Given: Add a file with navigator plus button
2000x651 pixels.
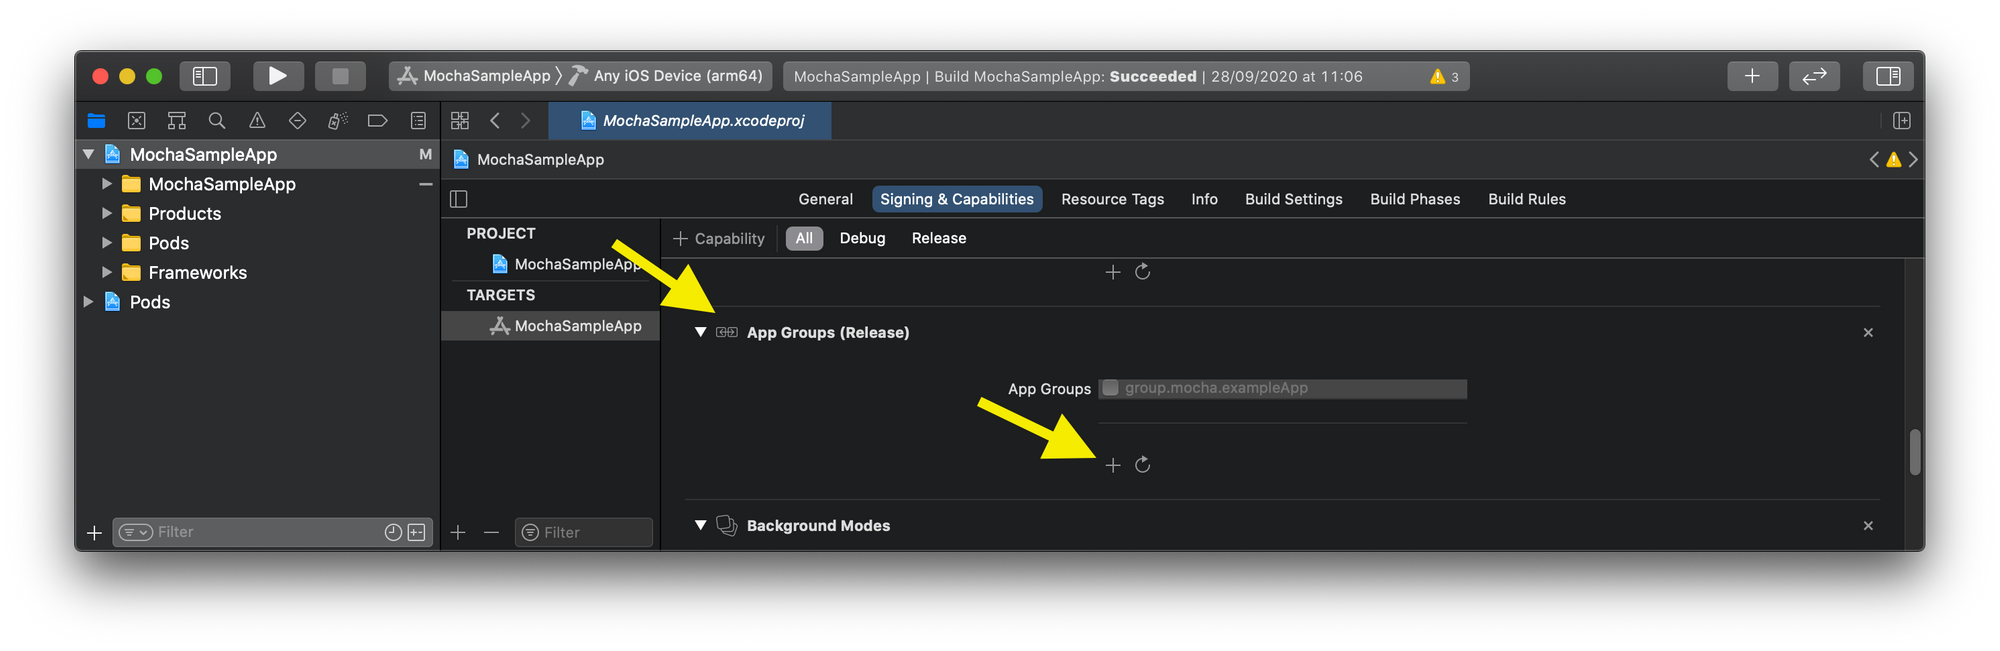Looking at the screenshot, I should 94,532.
